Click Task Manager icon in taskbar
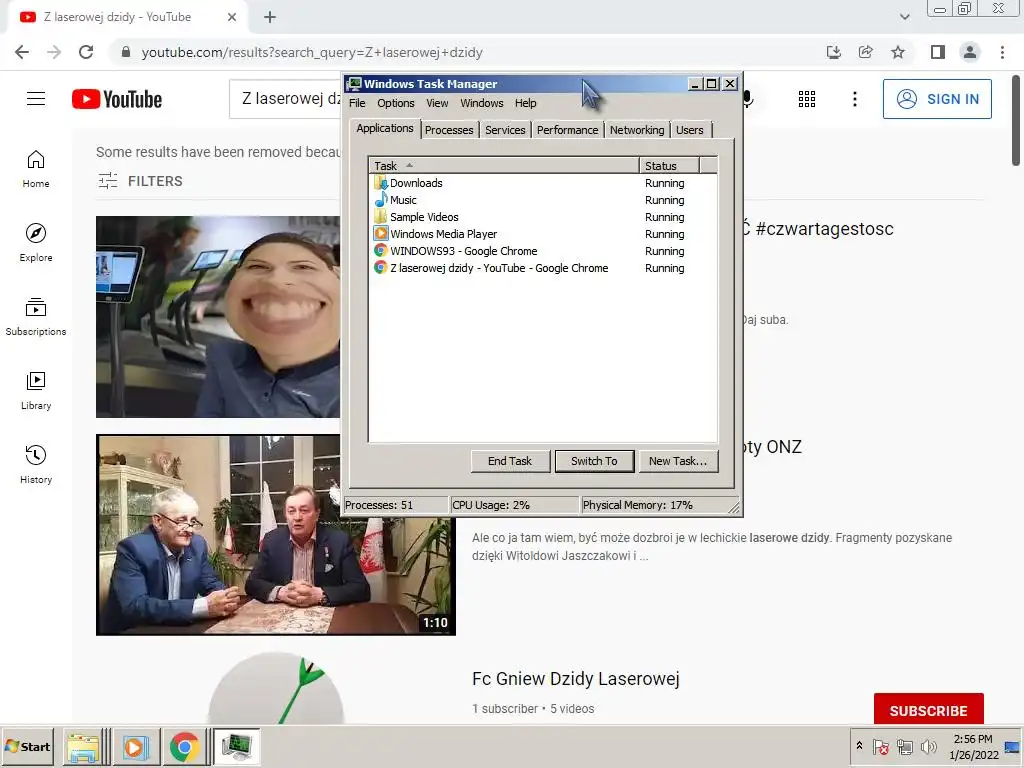Viewport: 1024px width, 768px height. point(236,746)
